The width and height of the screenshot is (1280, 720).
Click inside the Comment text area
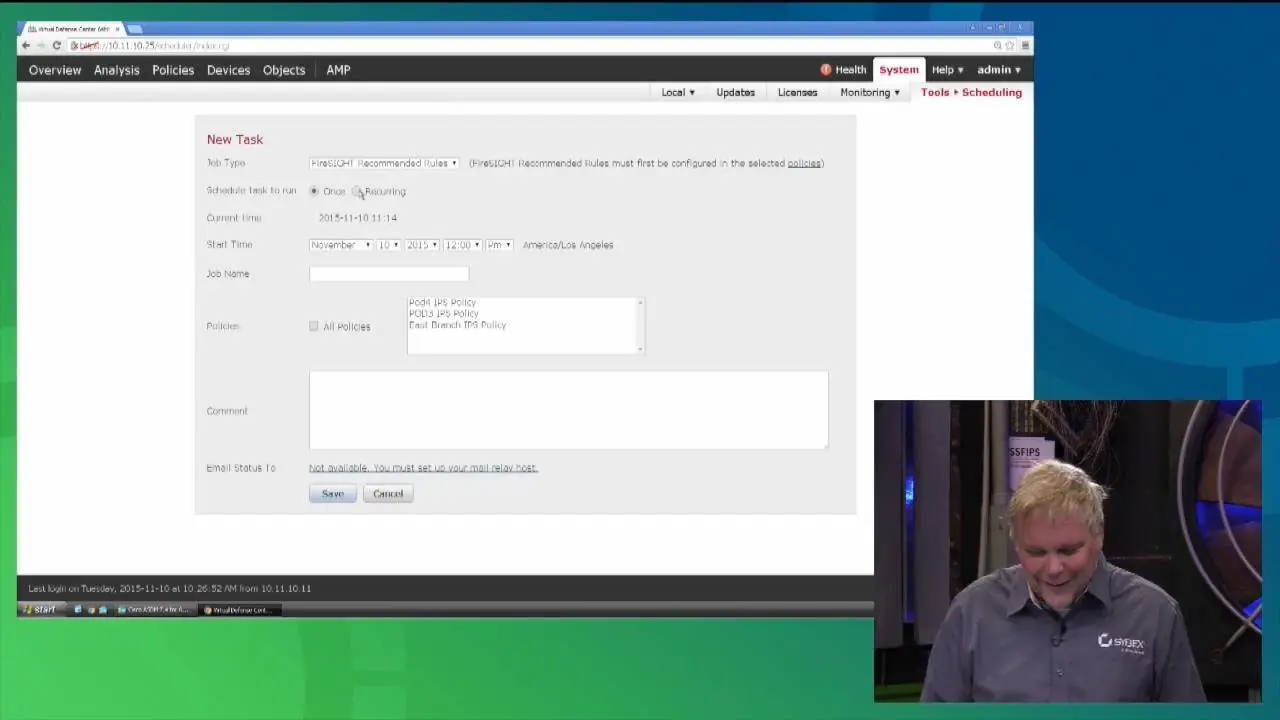click(569, 410)
